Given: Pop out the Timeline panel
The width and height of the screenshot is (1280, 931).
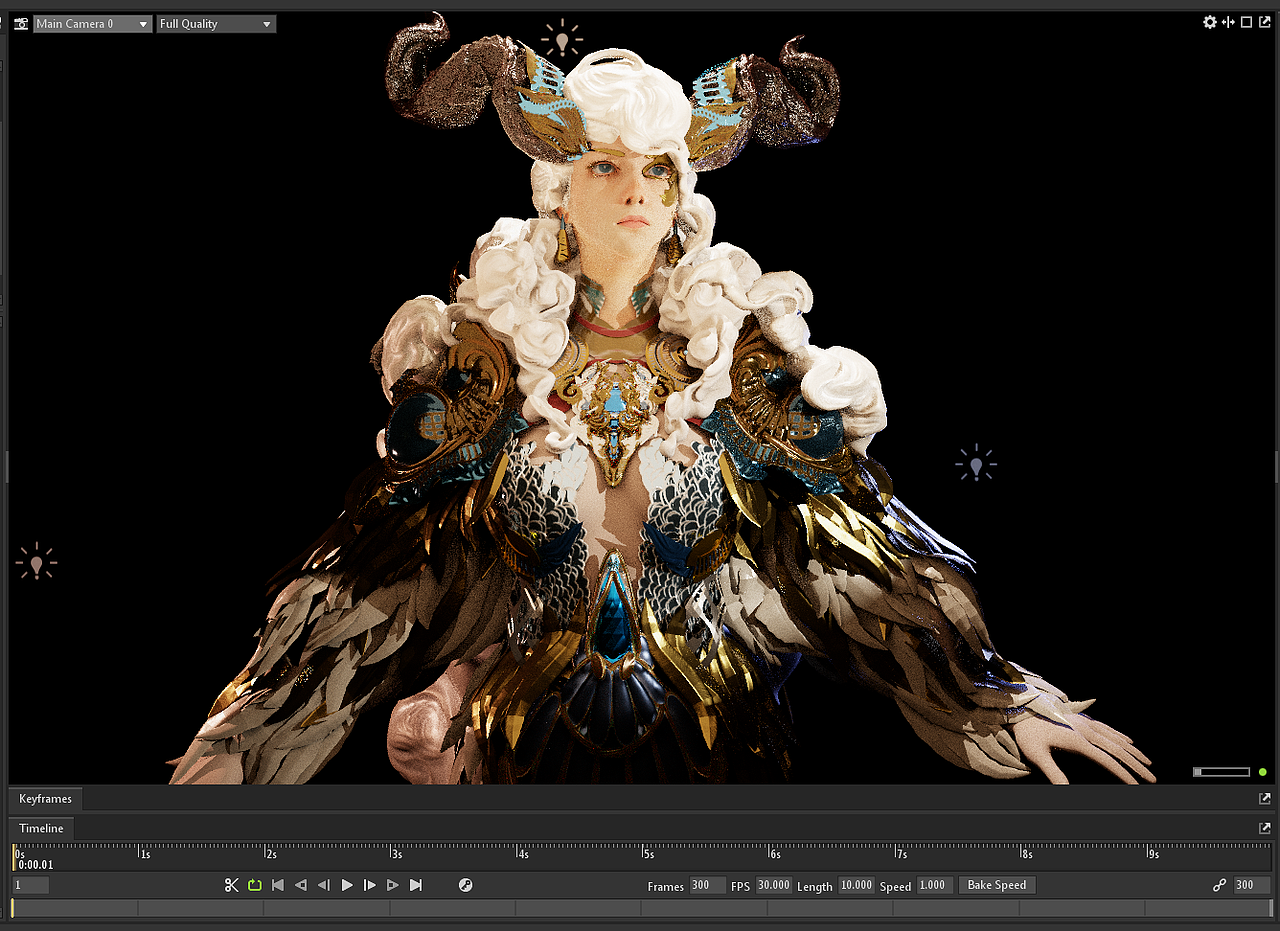Looking at the screenshot, I should [x=1265, y=828].
